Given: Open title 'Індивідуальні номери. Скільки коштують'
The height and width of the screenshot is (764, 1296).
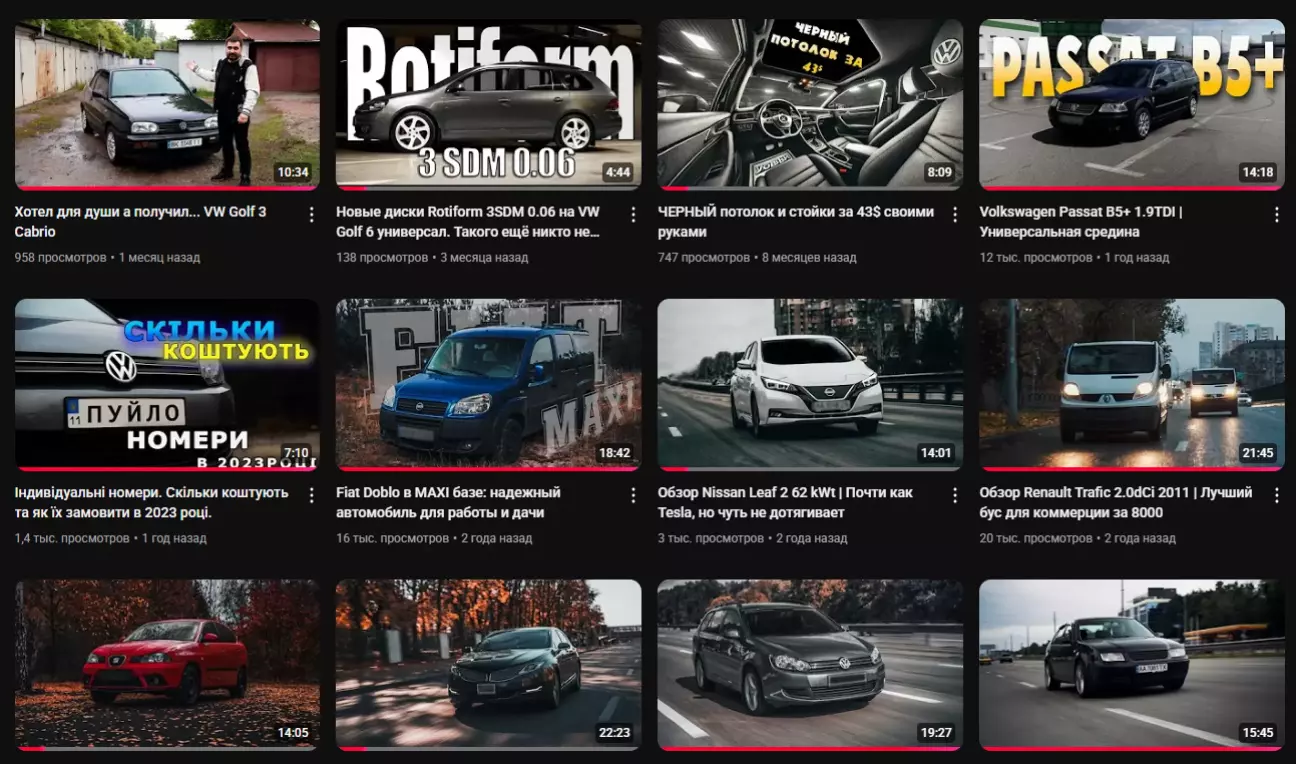Looking at the screenshot, I should (151, 503).
